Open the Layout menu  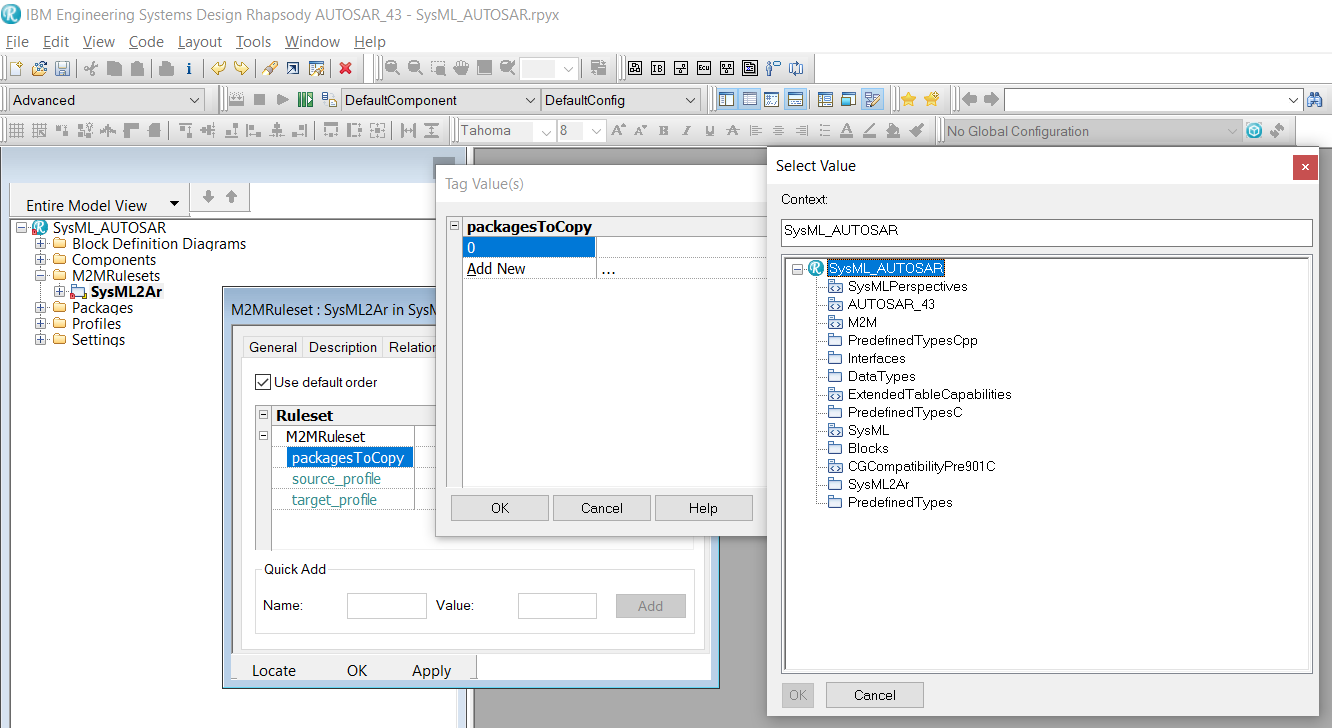(x=200, y=42)
